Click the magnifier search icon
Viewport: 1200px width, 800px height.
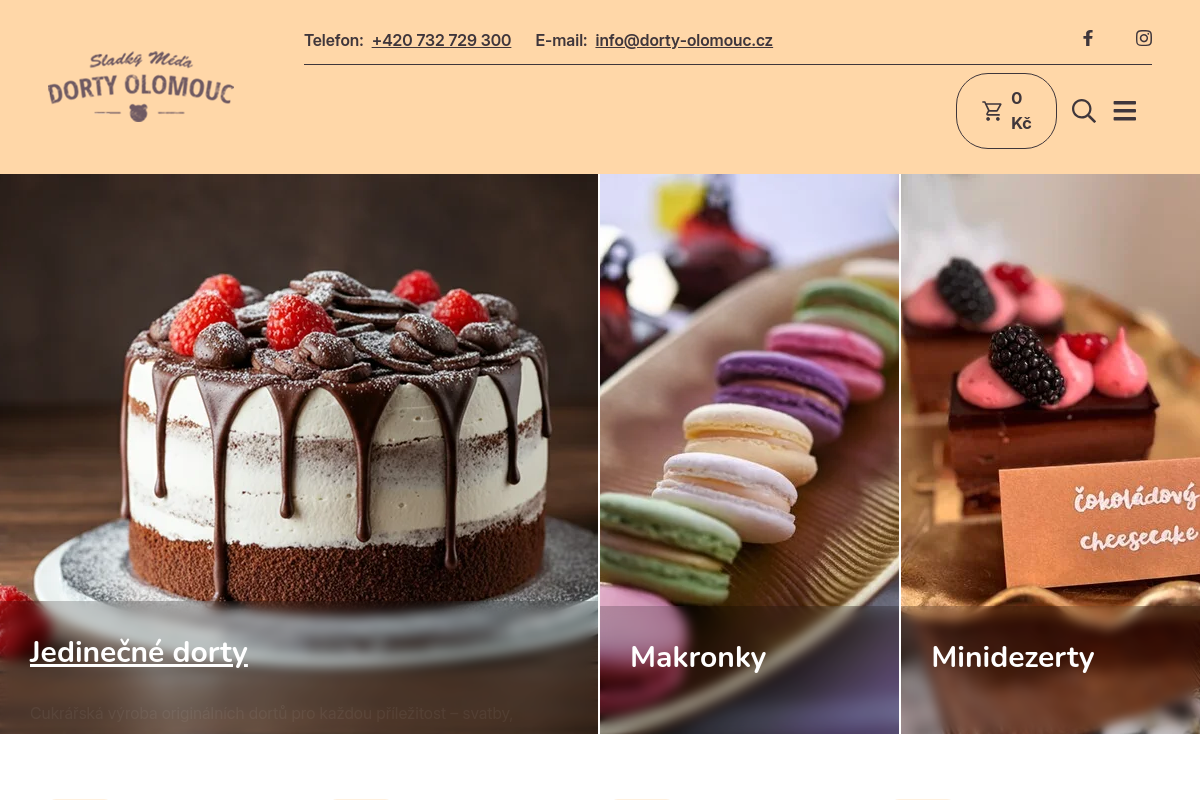coord(1084,111)
